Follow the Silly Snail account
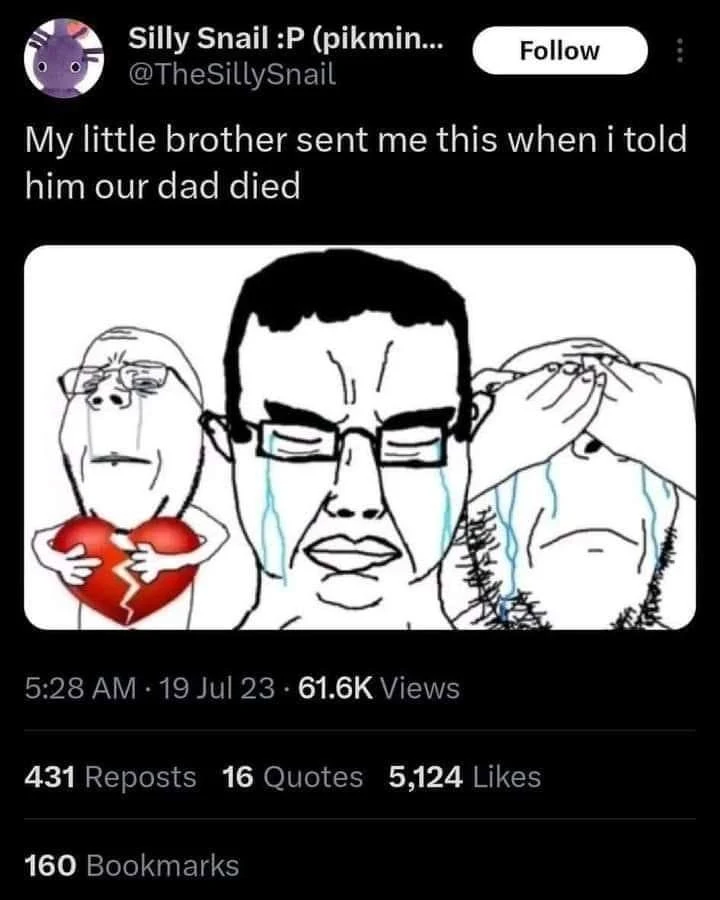Image resolution: width=720 pixels, height=900 pixels. click(560, 51)
